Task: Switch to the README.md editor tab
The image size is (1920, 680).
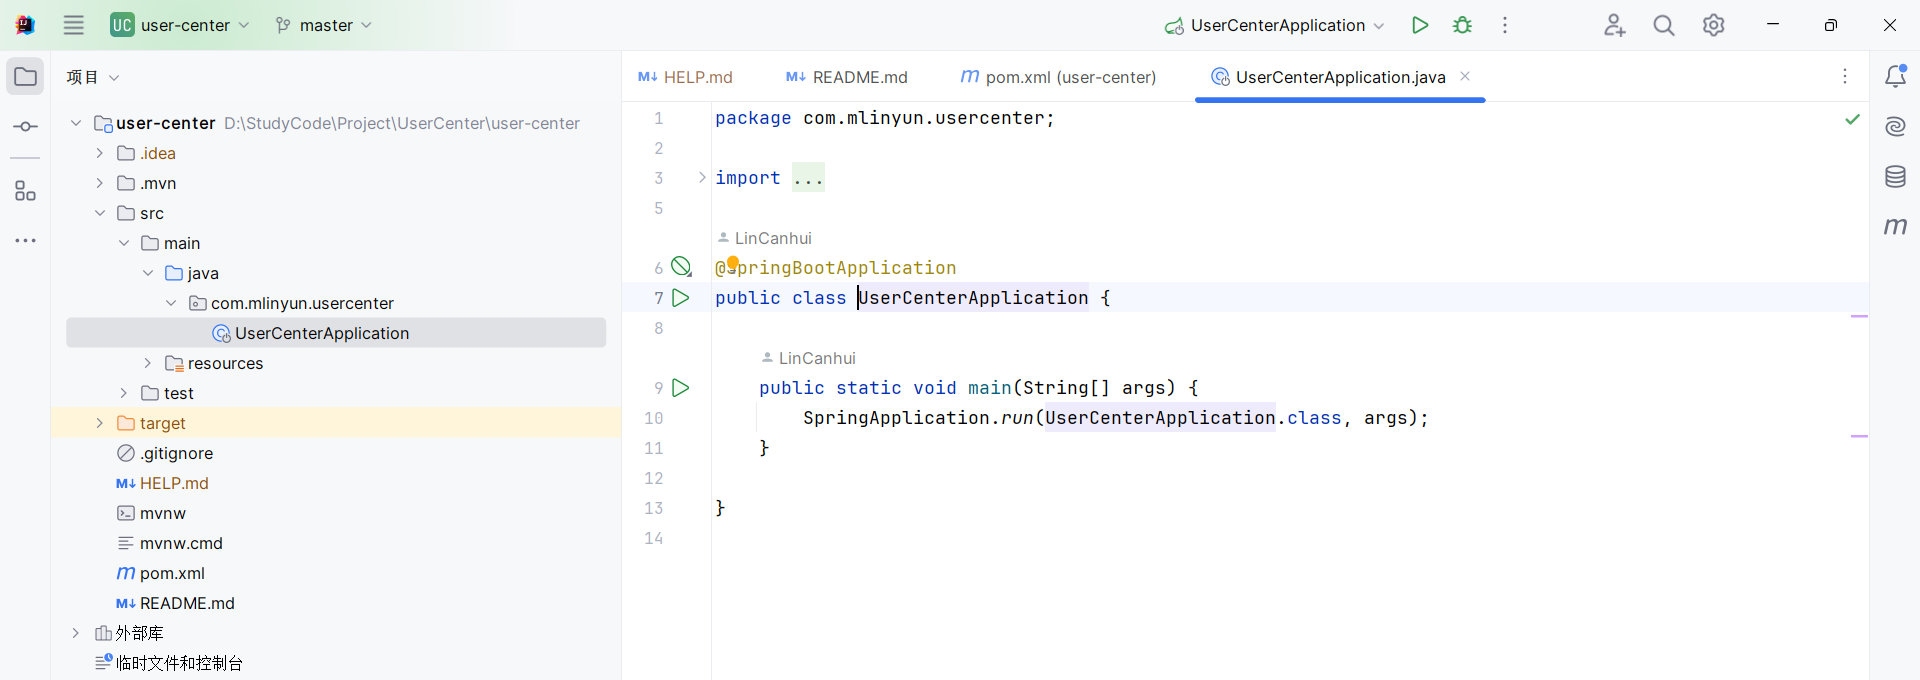Action: pos(847,77)
